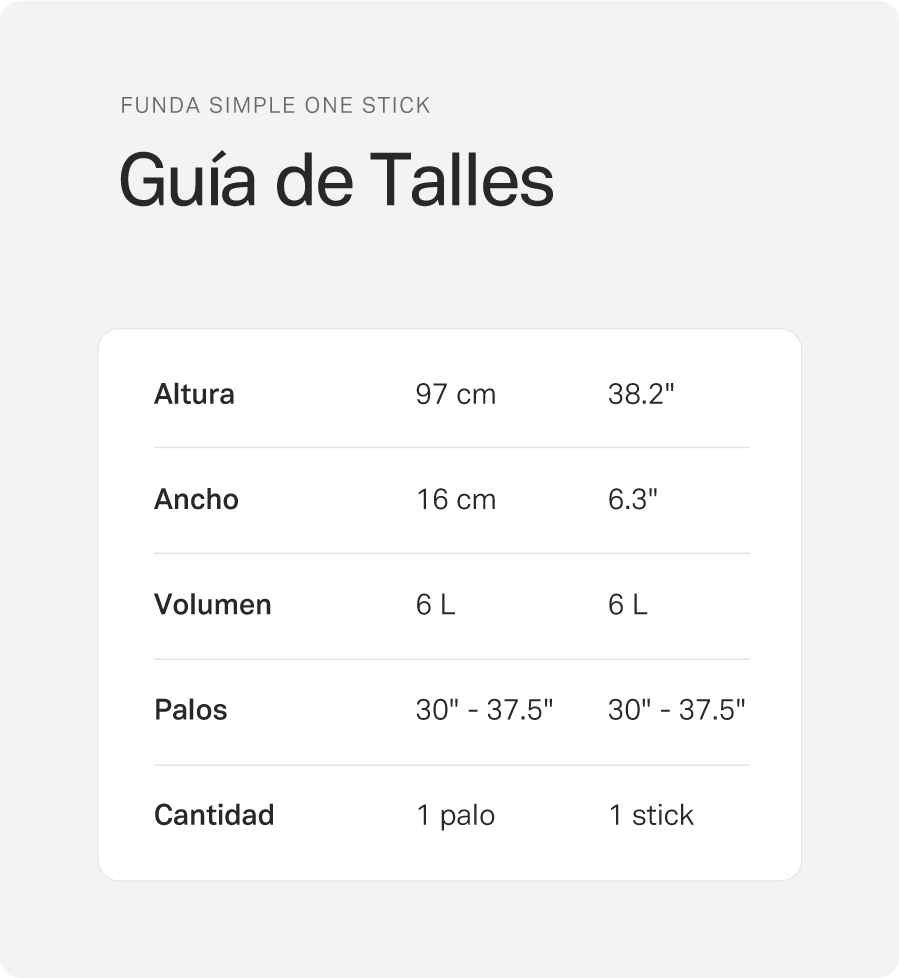Image resolution: width=899 pixels, height=978 pixels.
Task: Click the 1 stick value
Action: pyautogui.click(x=651, y=815)
